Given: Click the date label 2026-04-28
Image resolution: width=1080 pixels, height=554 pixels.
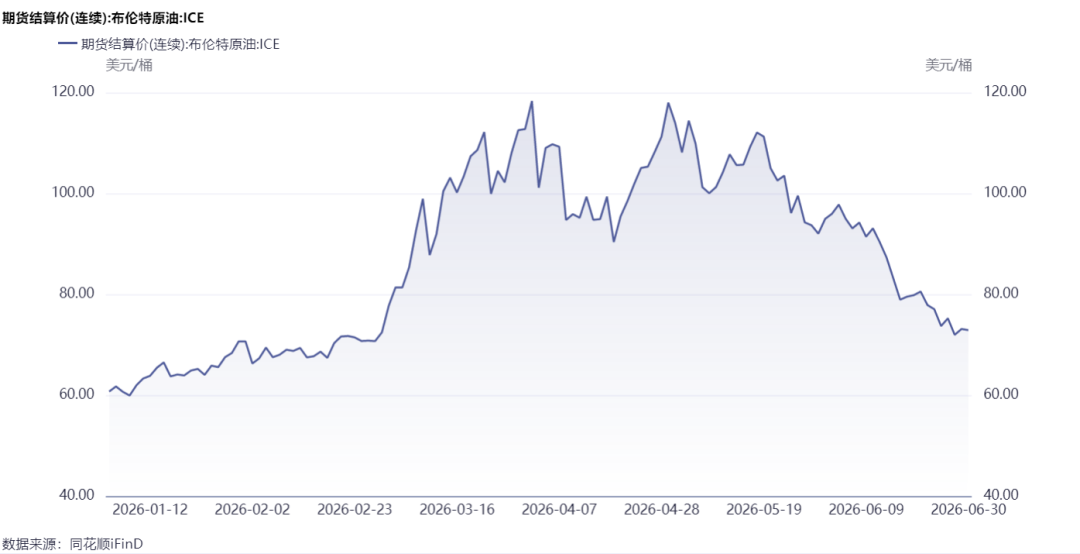Looking at the screenshot, I should pyautogui.click(x=661, y=510).
